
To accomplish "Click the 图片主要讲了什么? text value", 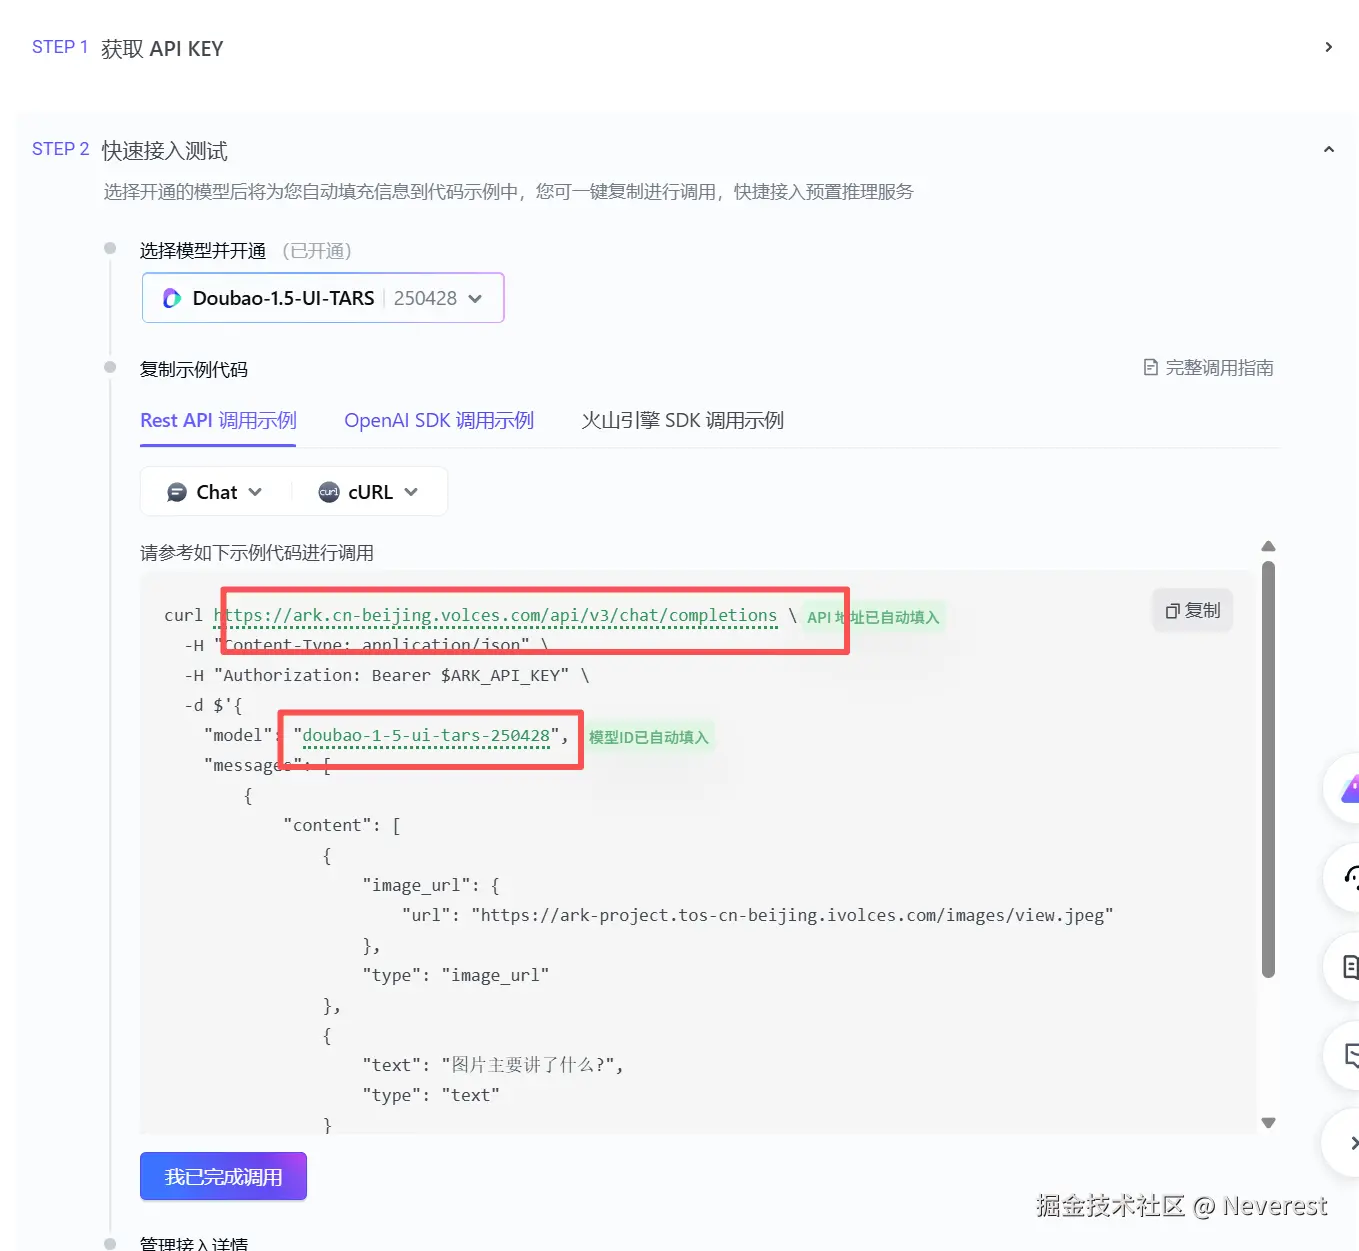I will 528,1066.
